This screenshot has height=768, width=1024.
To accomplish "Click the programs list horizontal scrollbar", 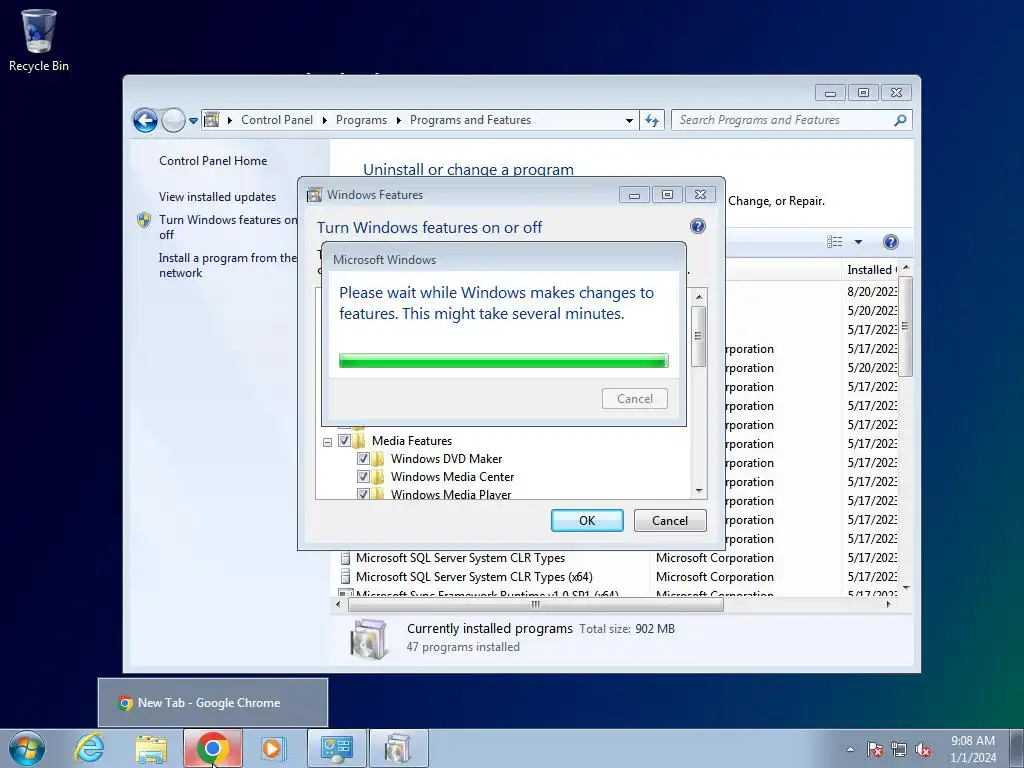I will point(536,605).
